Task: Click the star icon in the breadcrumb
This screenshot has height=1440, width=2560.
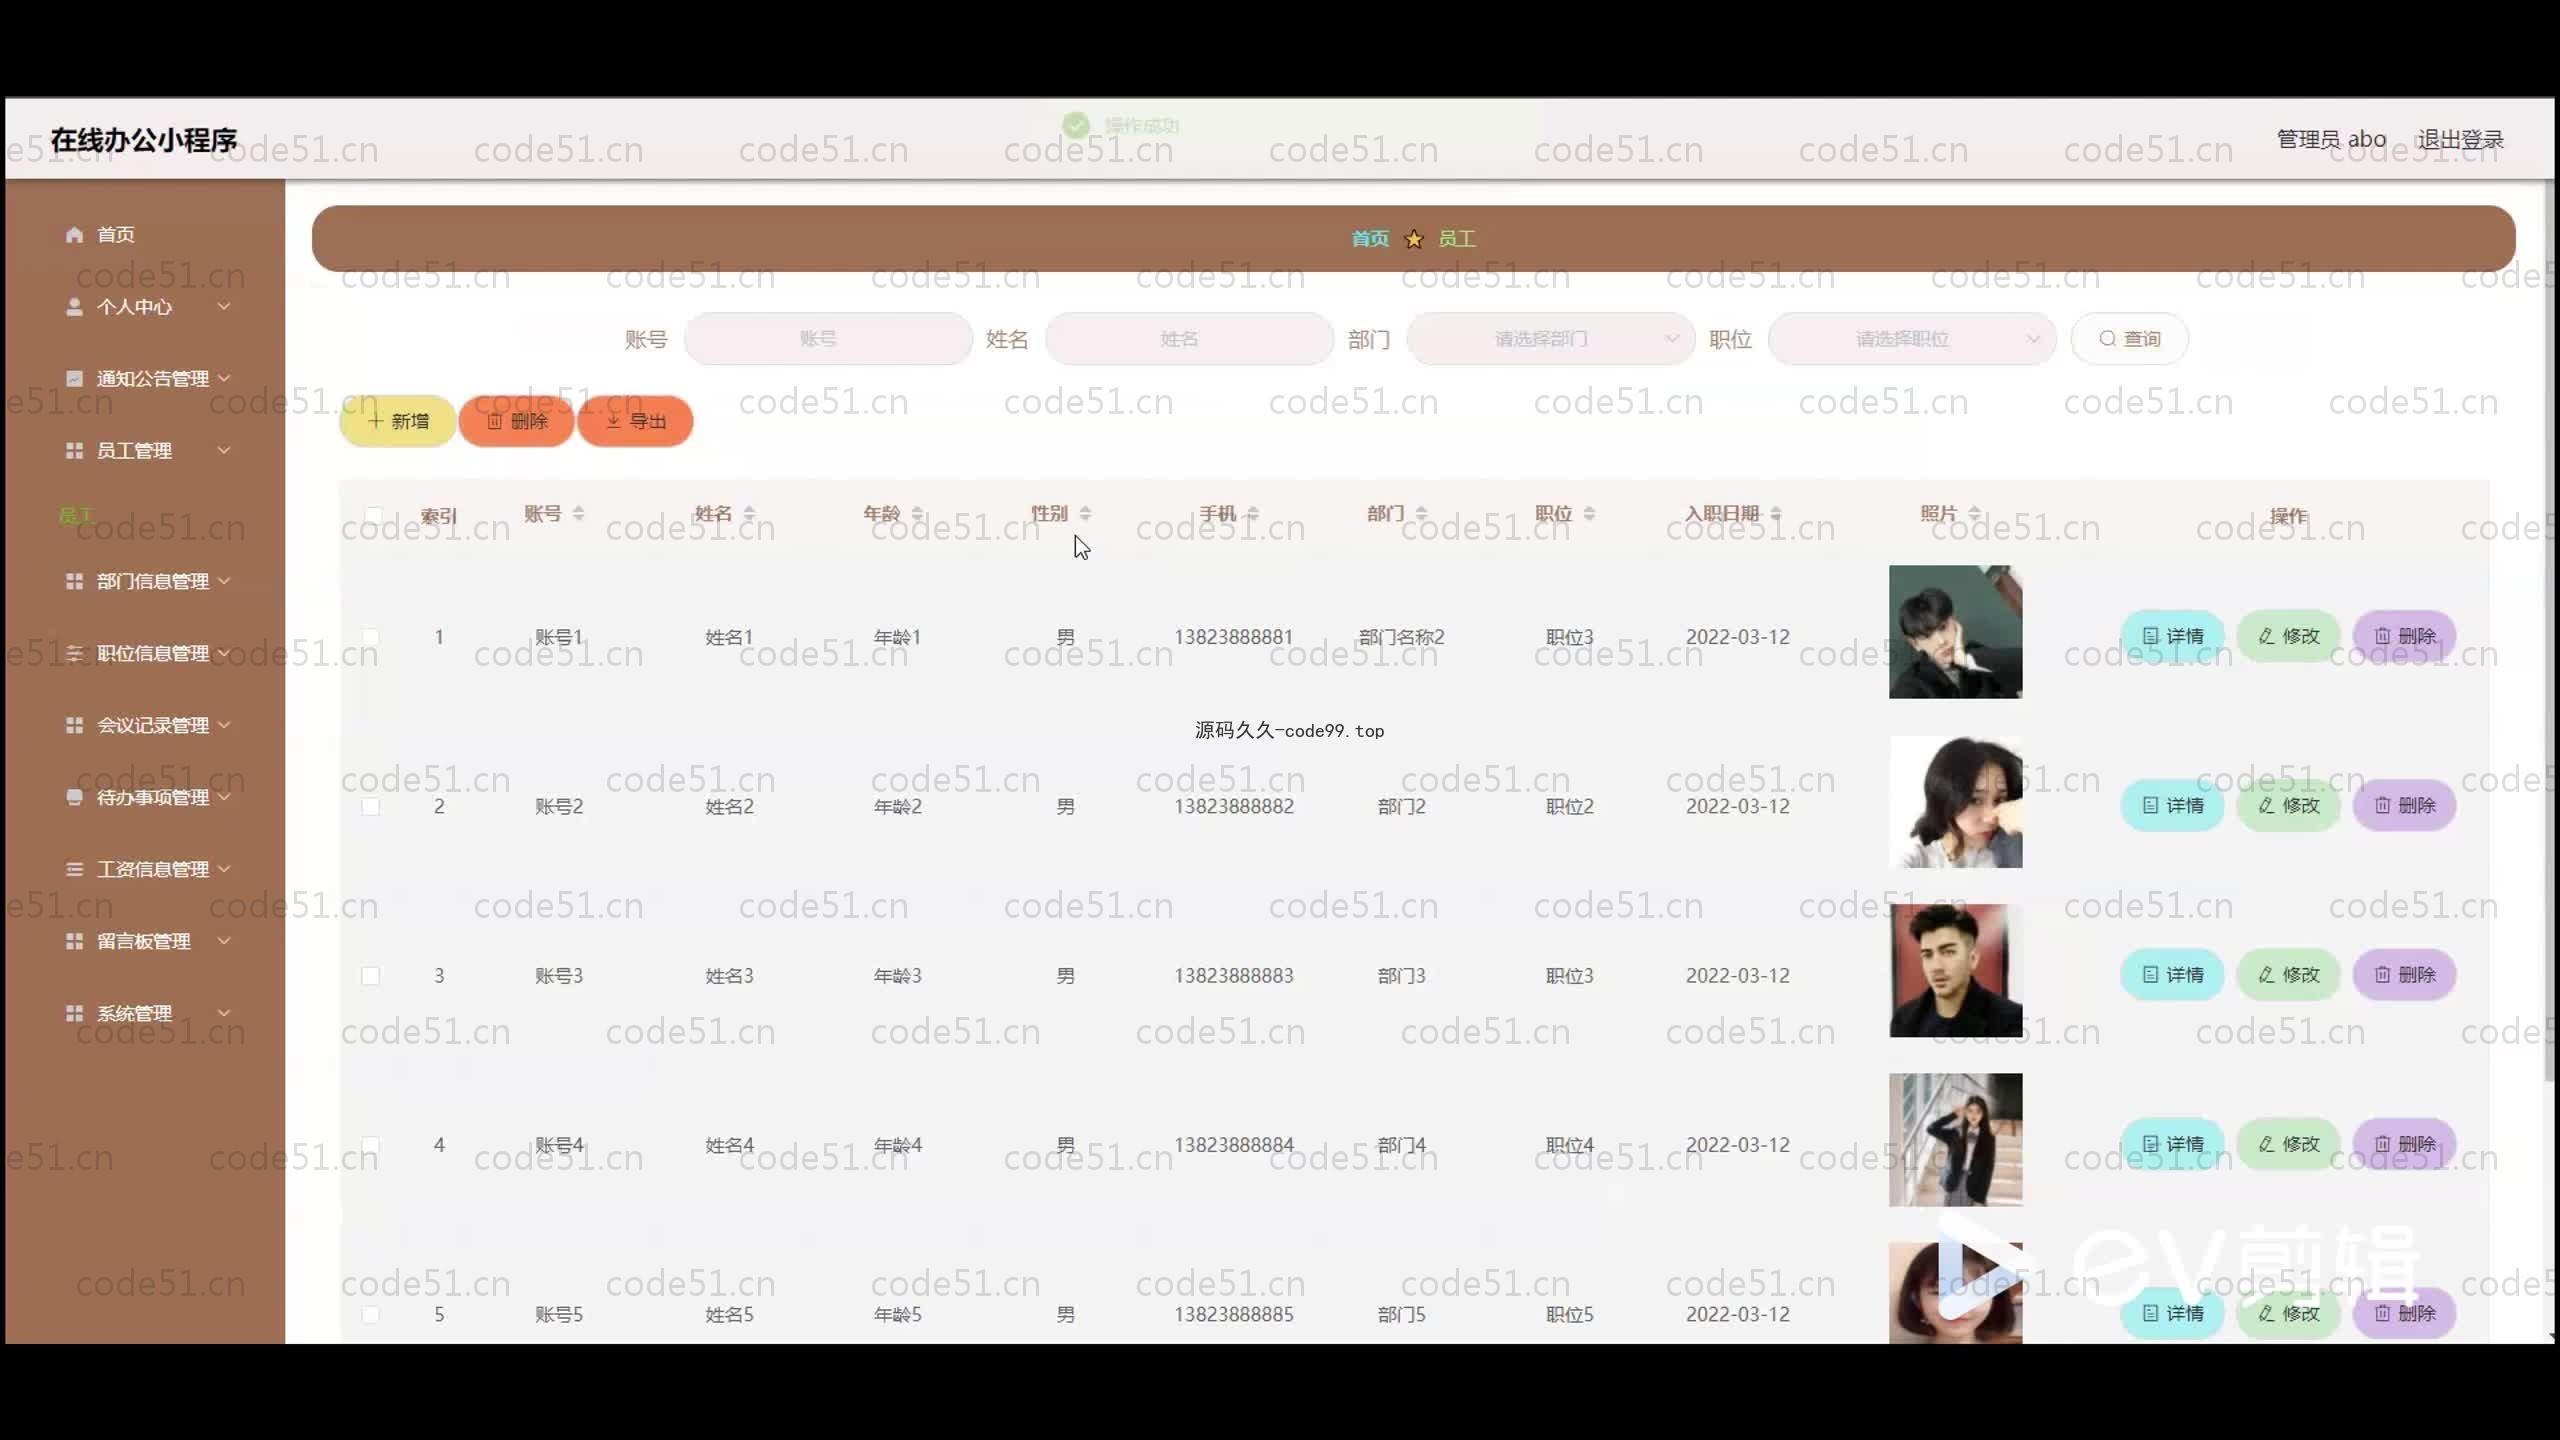Action: [x=1414, y=239]
